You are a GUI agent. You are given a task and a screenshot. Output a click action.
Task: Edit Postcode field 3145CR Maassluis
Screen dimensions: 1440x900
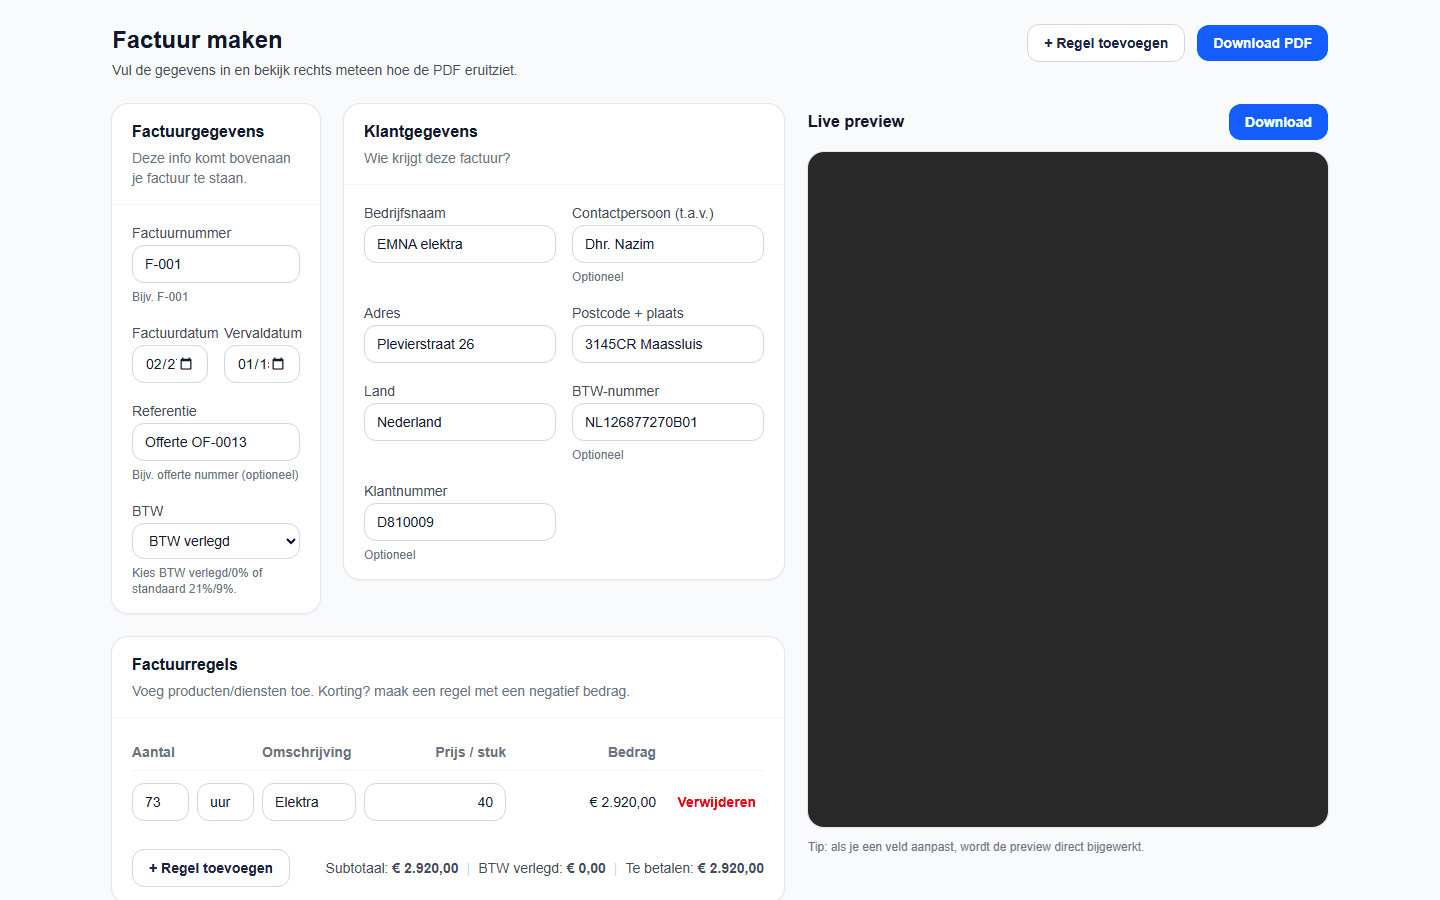[668, 344]
